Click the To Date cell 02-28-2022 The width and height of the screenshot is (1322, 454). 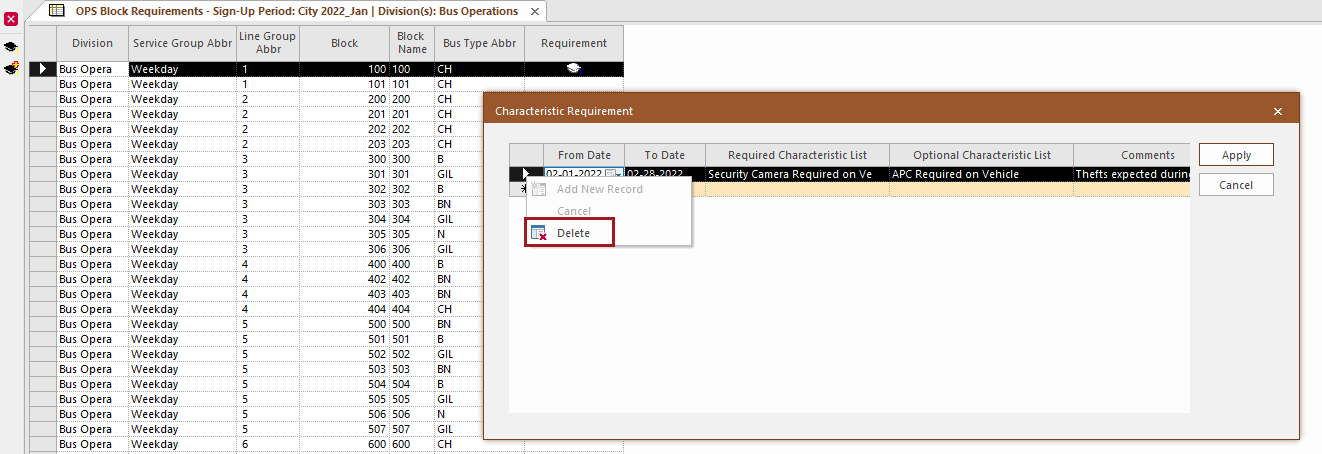pos(665,174)
